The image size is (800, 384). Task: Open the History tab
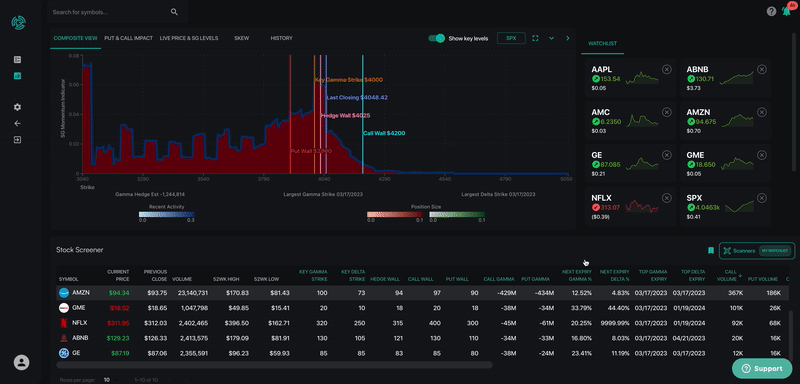coord(282,38)
